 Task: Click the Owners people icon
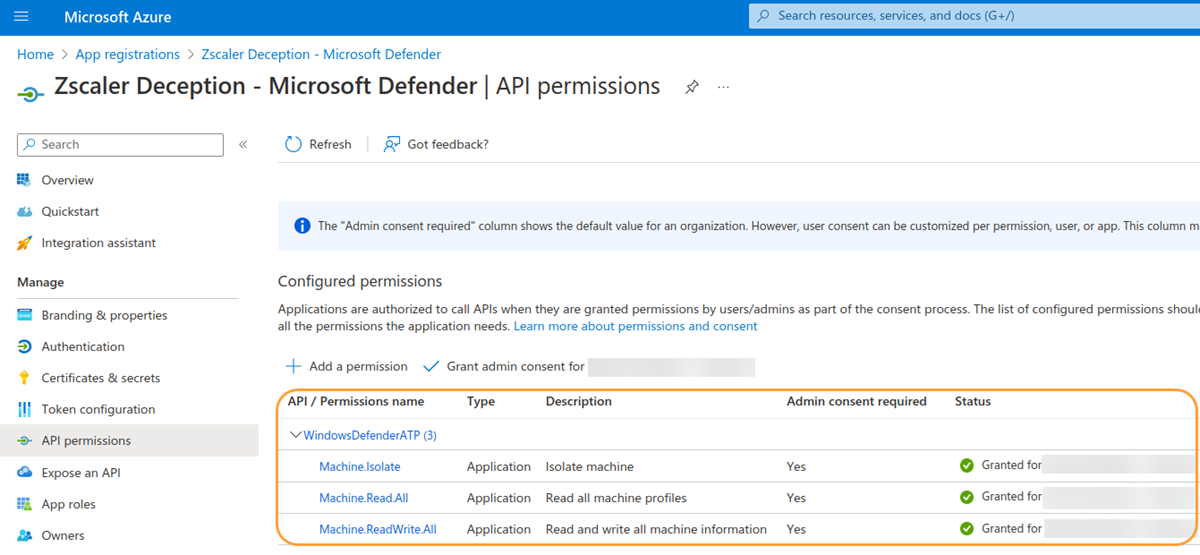(25, 535)
